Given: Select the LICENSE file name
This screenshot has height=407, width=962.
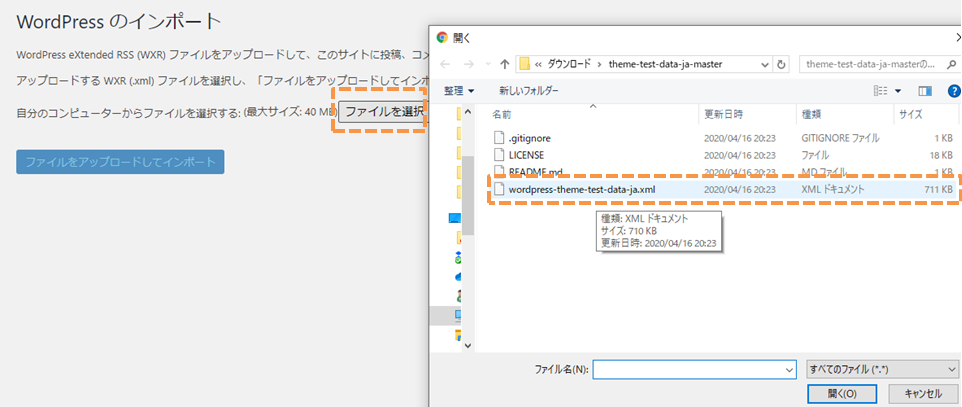Looking at the screenshot, I should 526,155.
